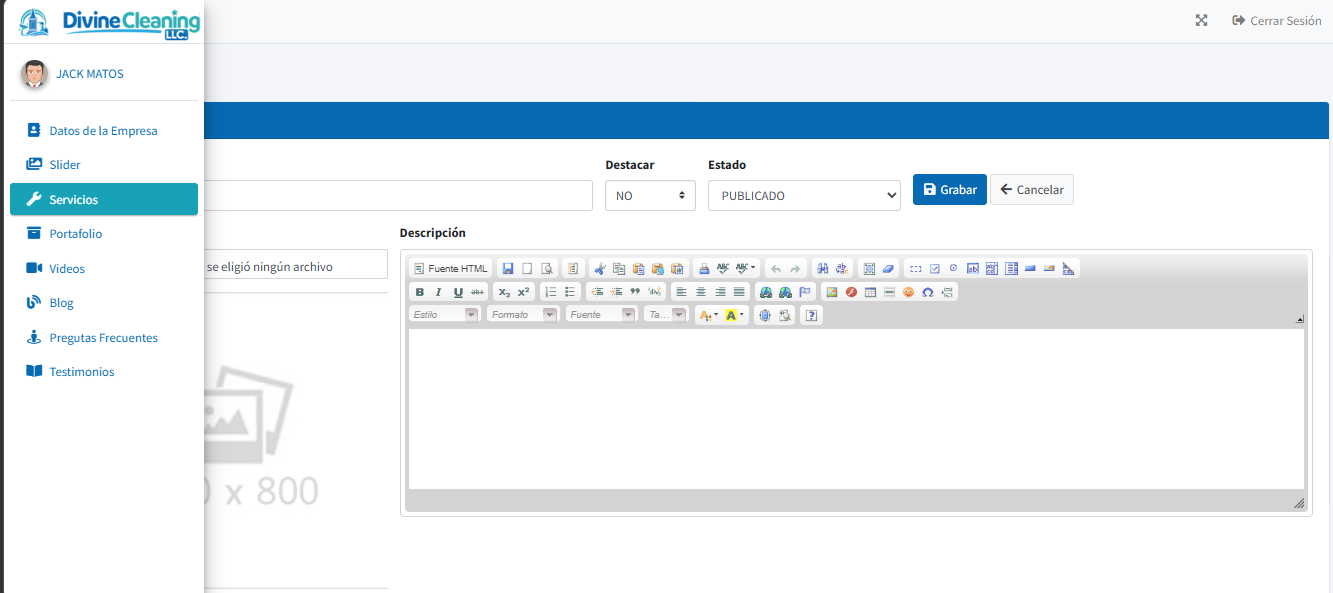
Task: Click the fullscreen expand icon in header
Action: coord(1201,21)
